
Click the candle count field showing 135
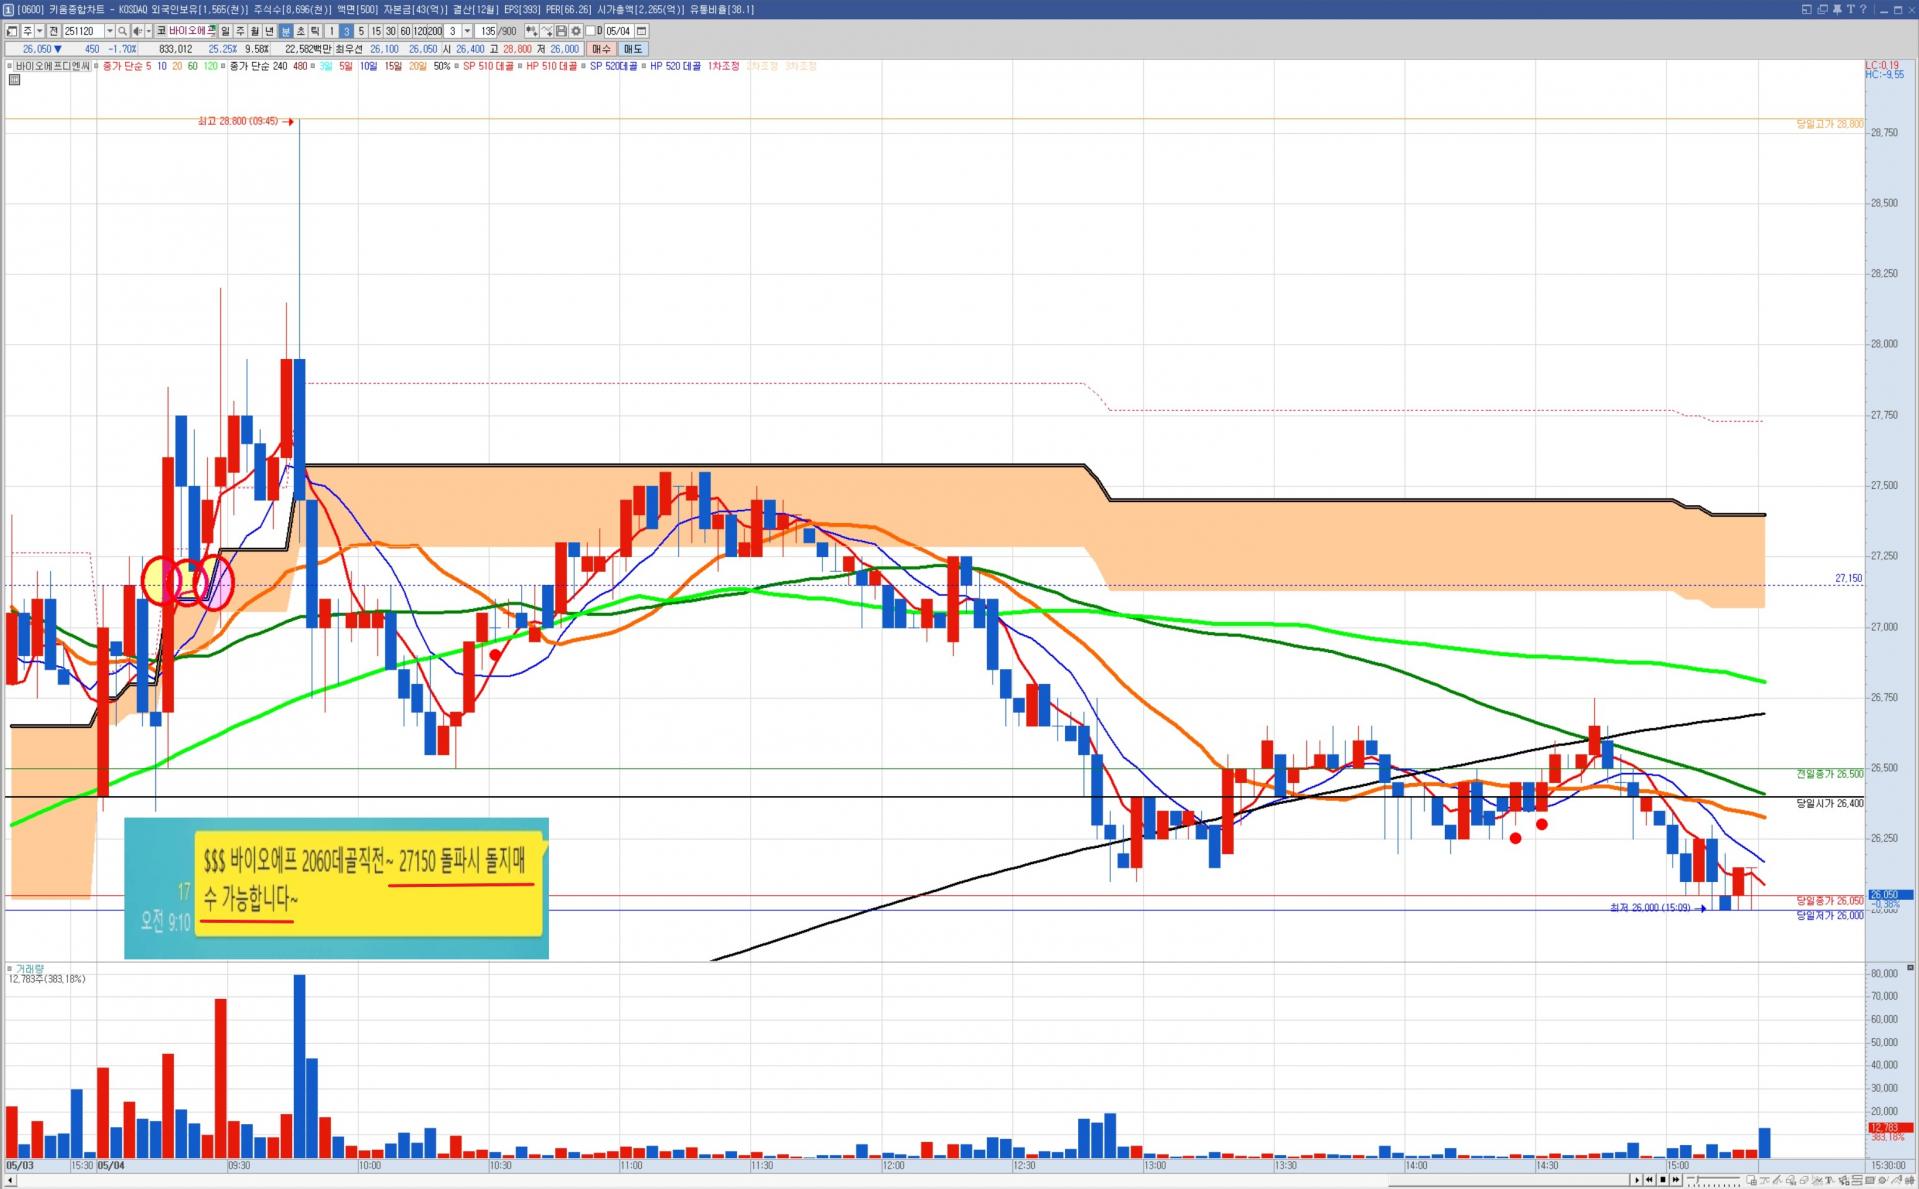[x=487, y=31]
